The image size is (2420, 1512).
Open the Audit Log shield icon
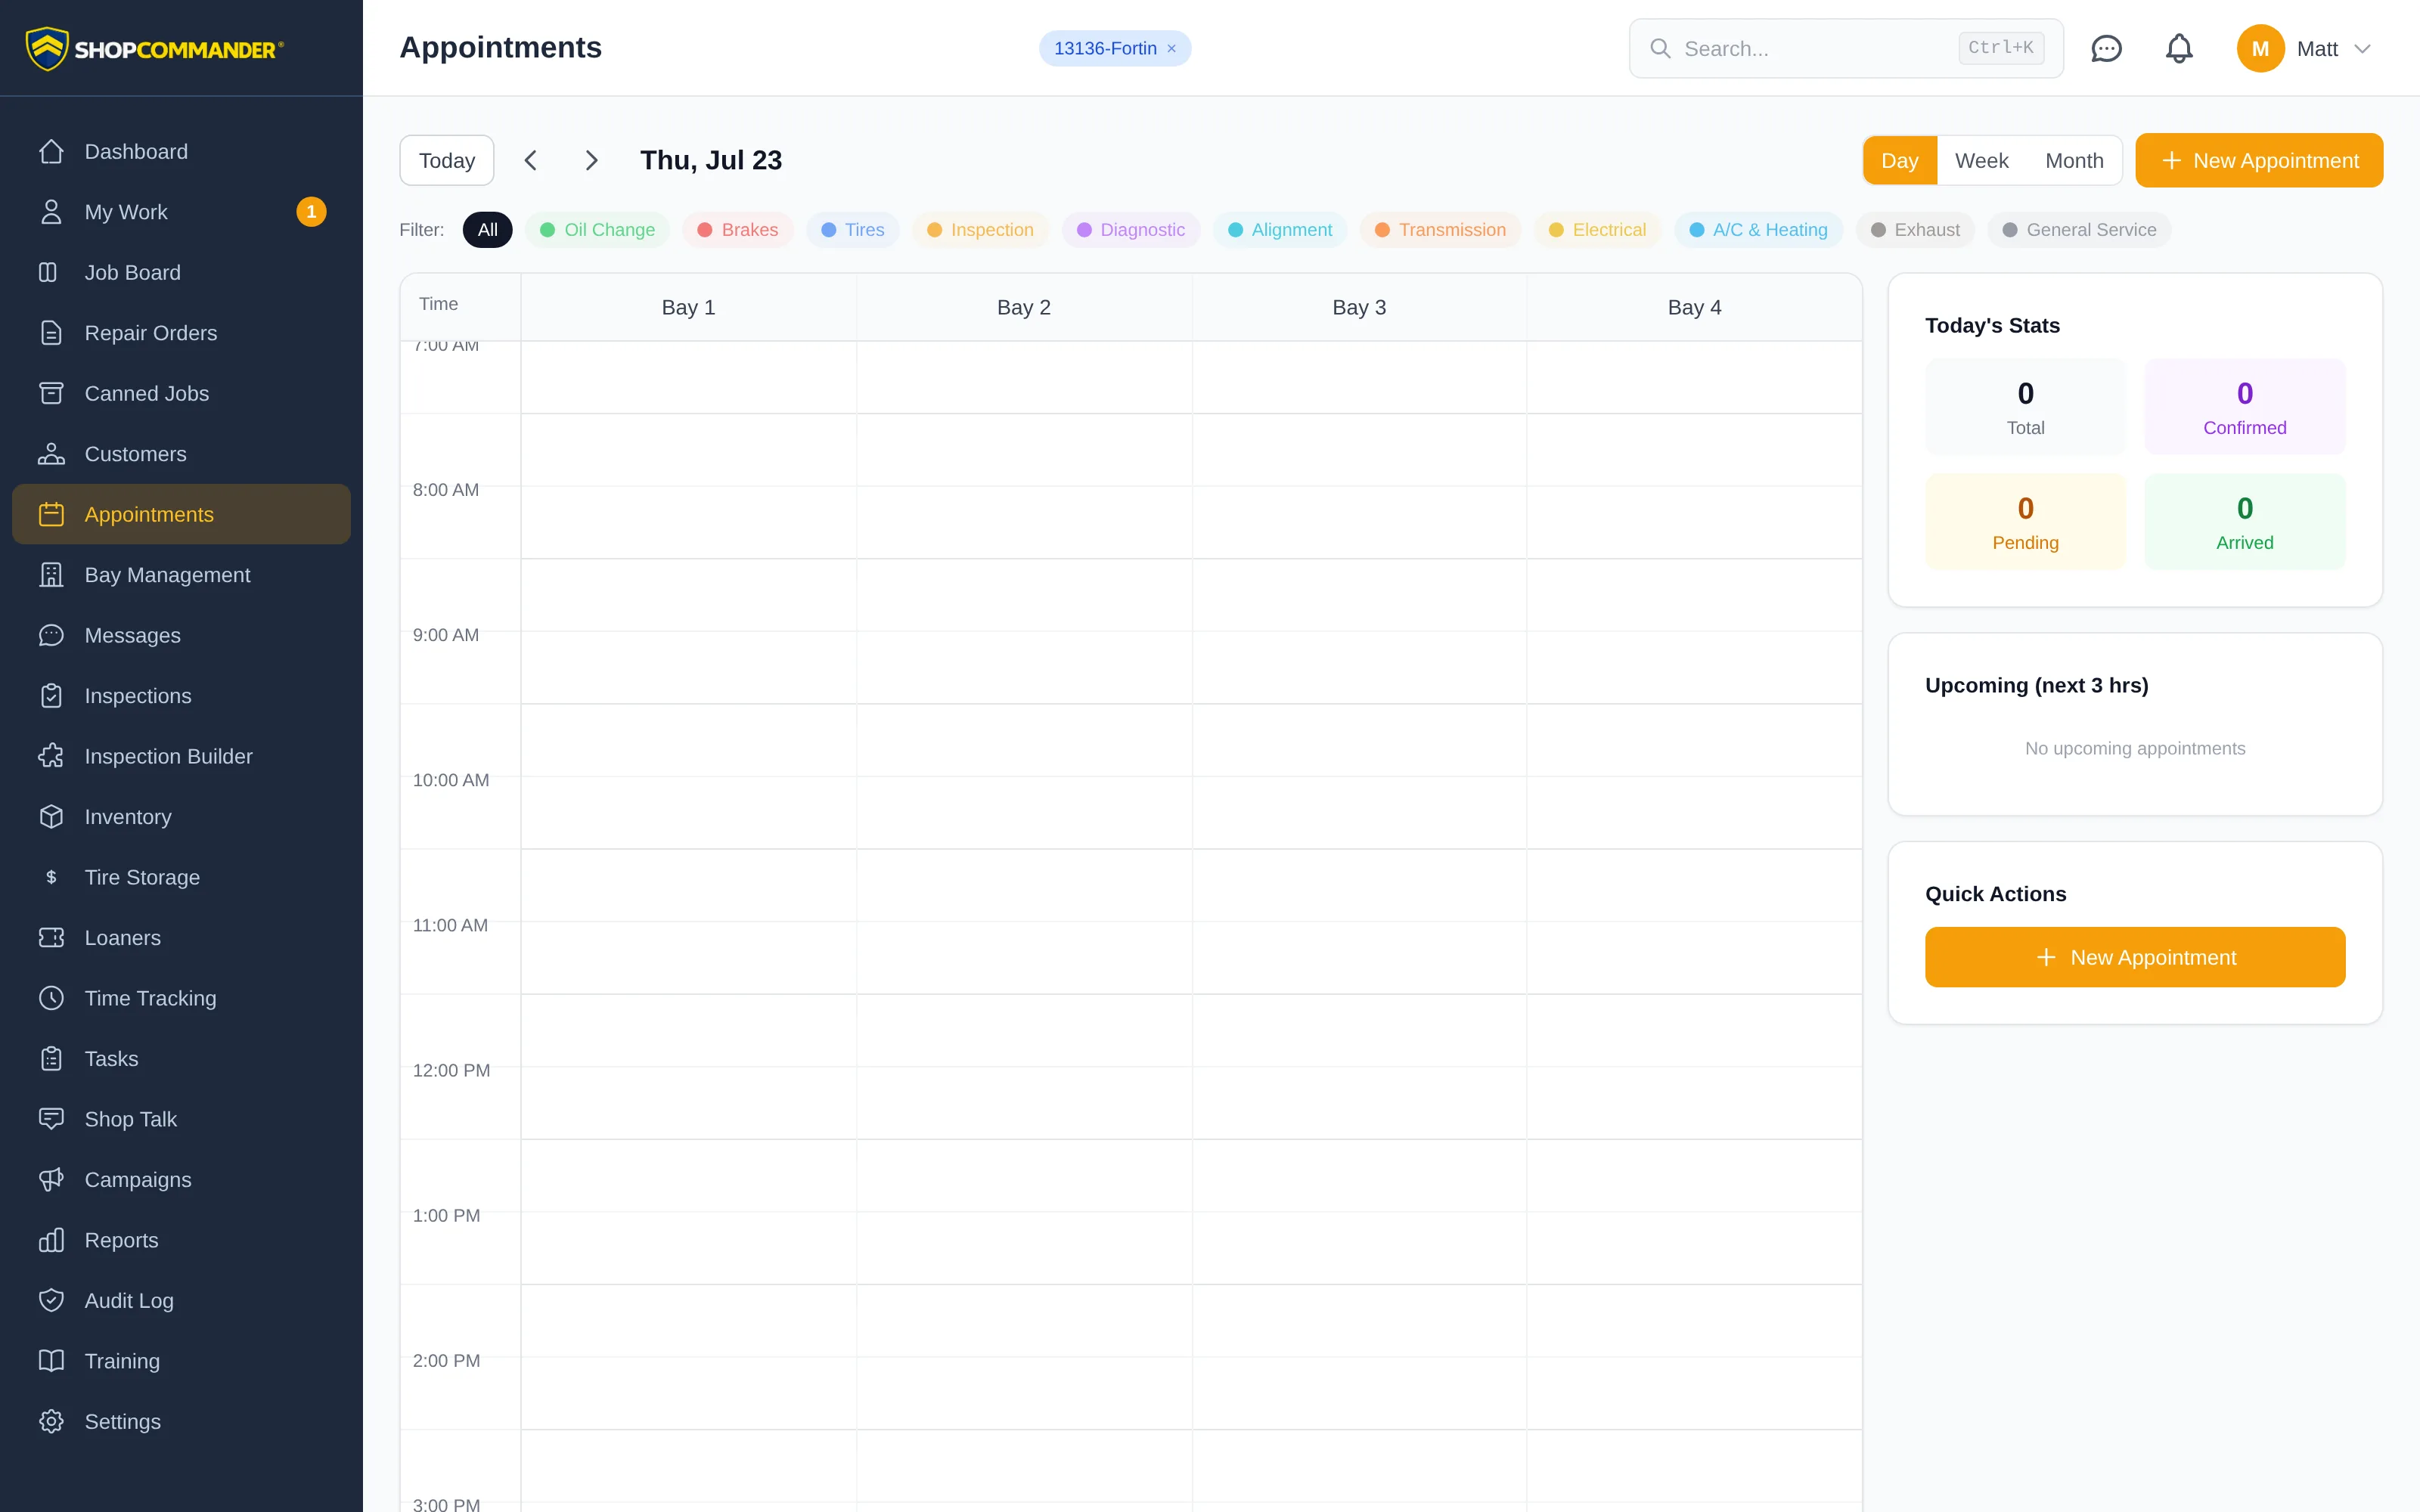[51, 1300]
